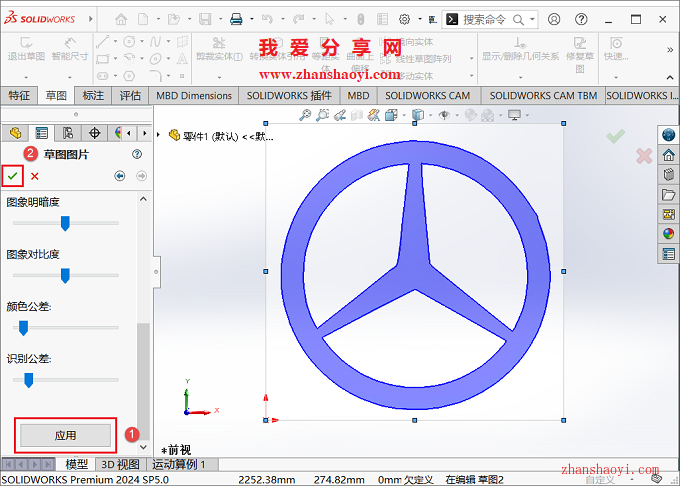Click the print icon in toolbar
This screenshot has height=486, width=680.
tap(236, 19)
